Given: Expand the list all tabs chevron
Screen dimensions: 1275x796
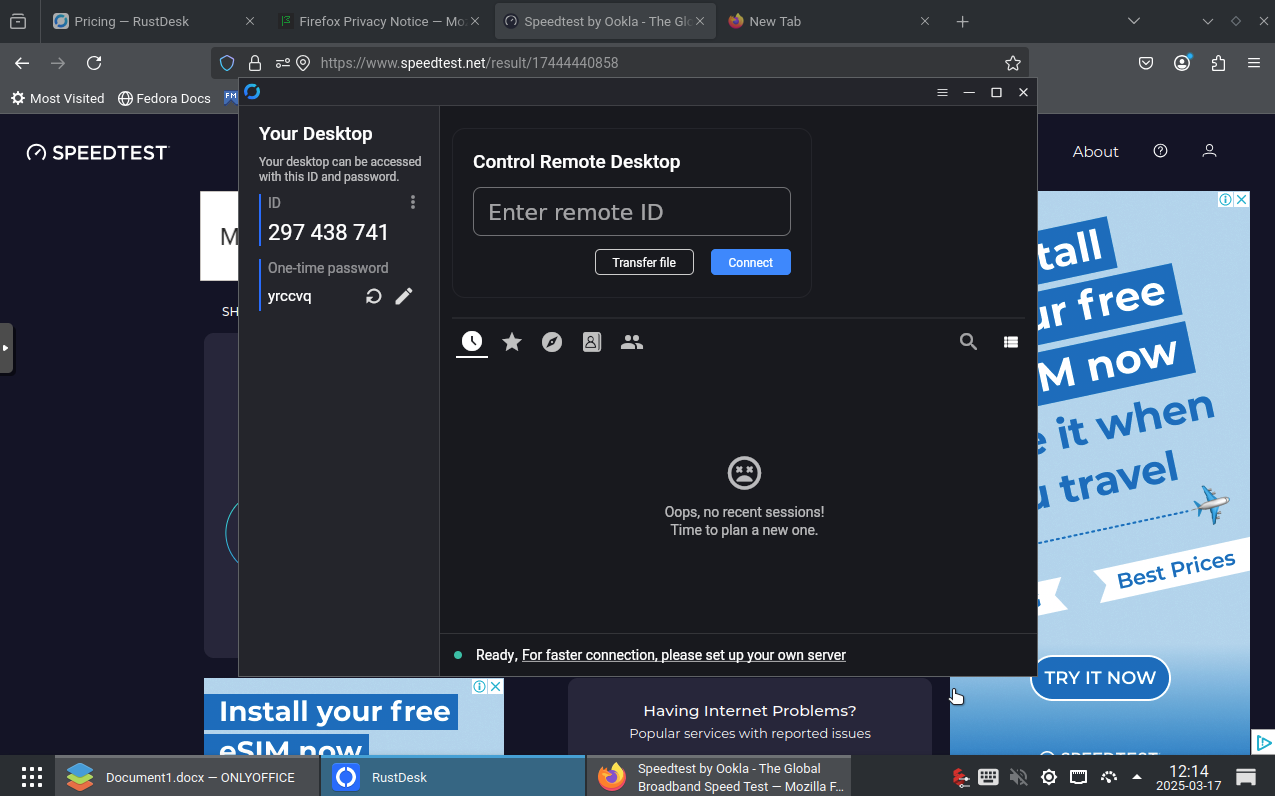Looking at the screenshot, I should (1133, 21).
